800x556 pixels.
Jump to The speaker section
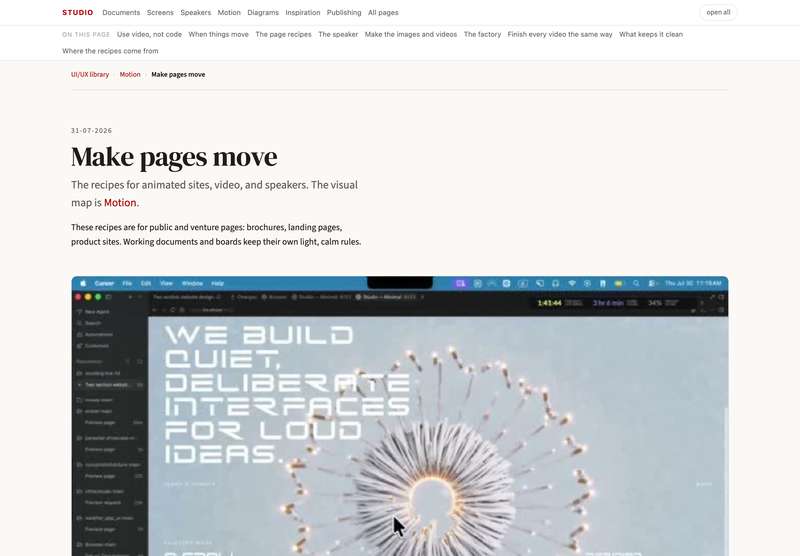[338, 34]
